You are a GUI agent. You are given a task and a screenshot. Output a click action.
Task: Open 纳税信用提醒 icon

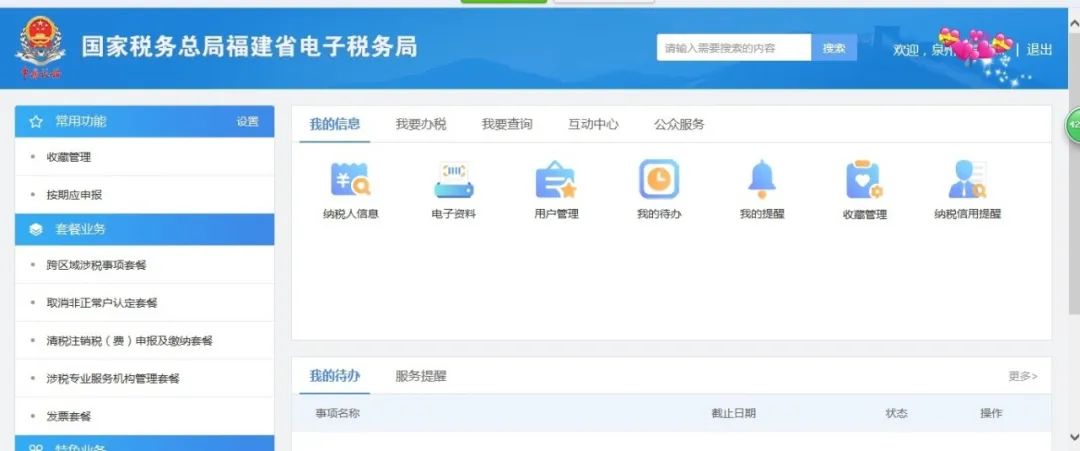coord(967,180)
